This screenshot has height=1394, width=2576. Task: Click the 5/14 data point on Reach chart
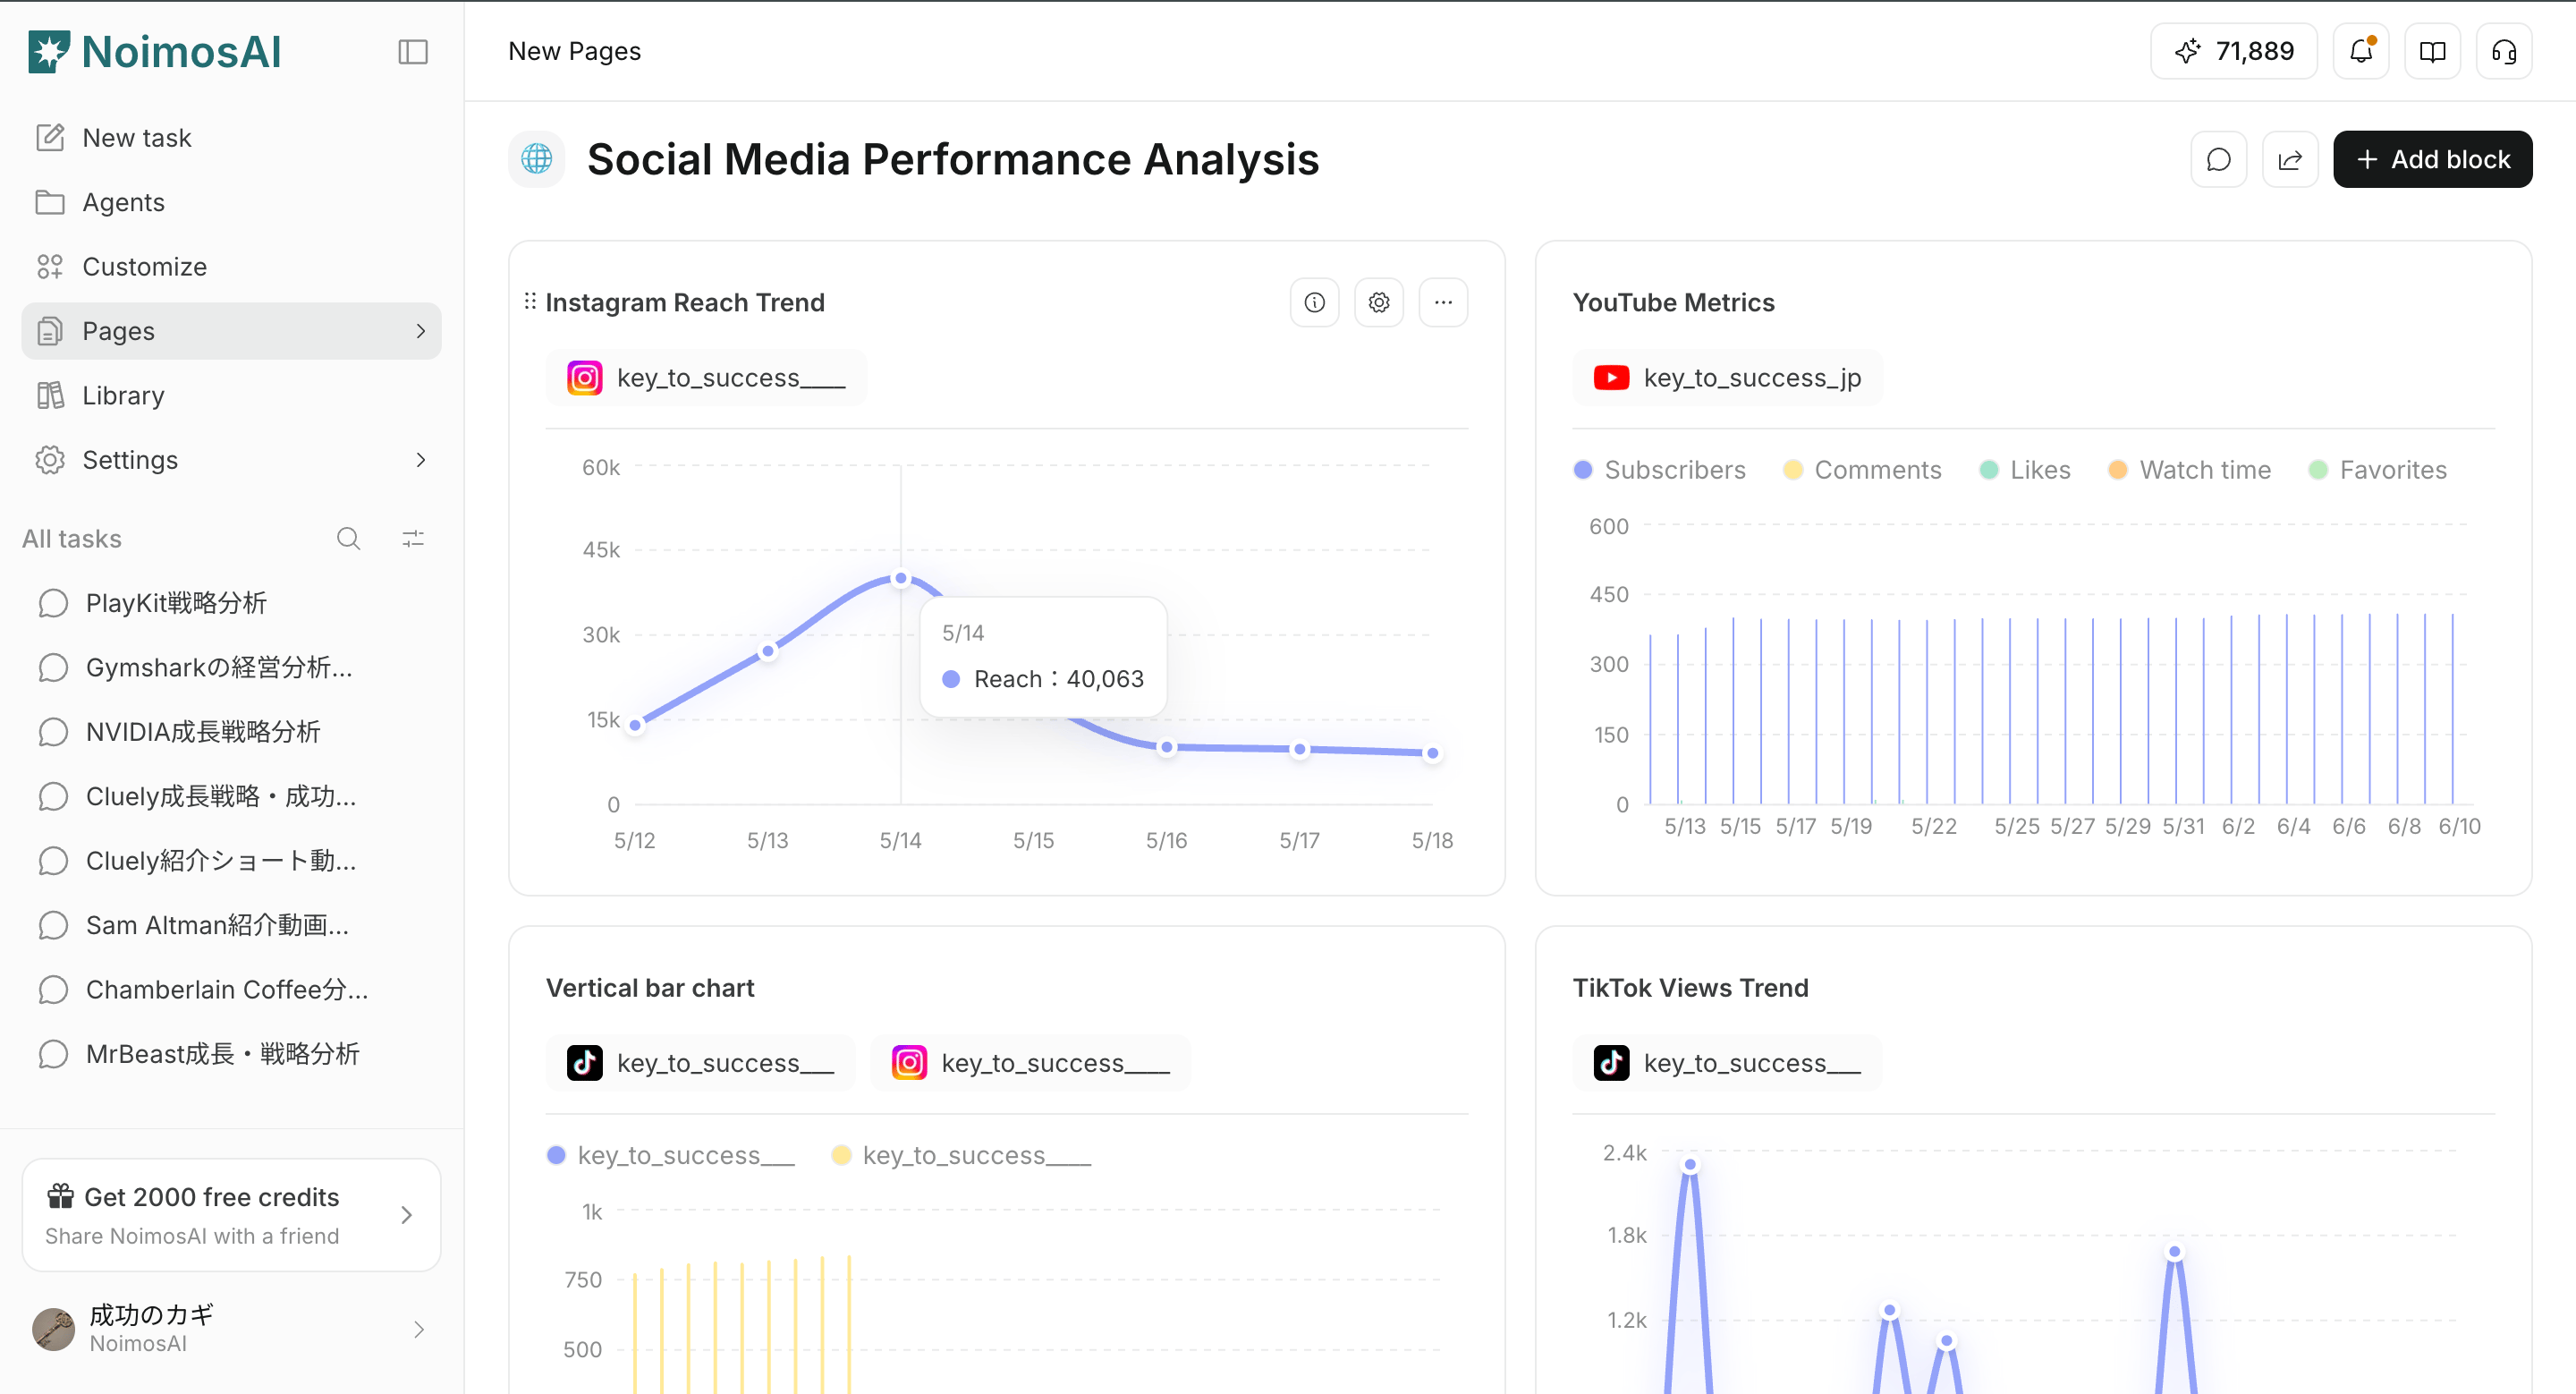901,578
